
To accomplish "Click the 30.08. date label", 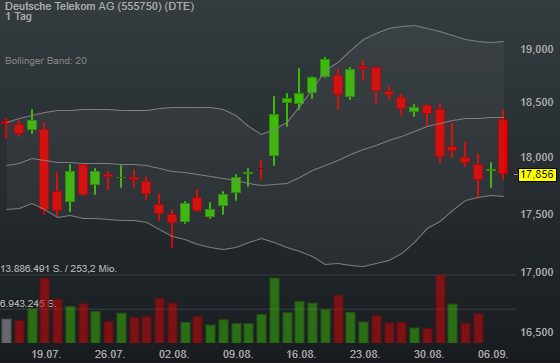I will 429,354.
